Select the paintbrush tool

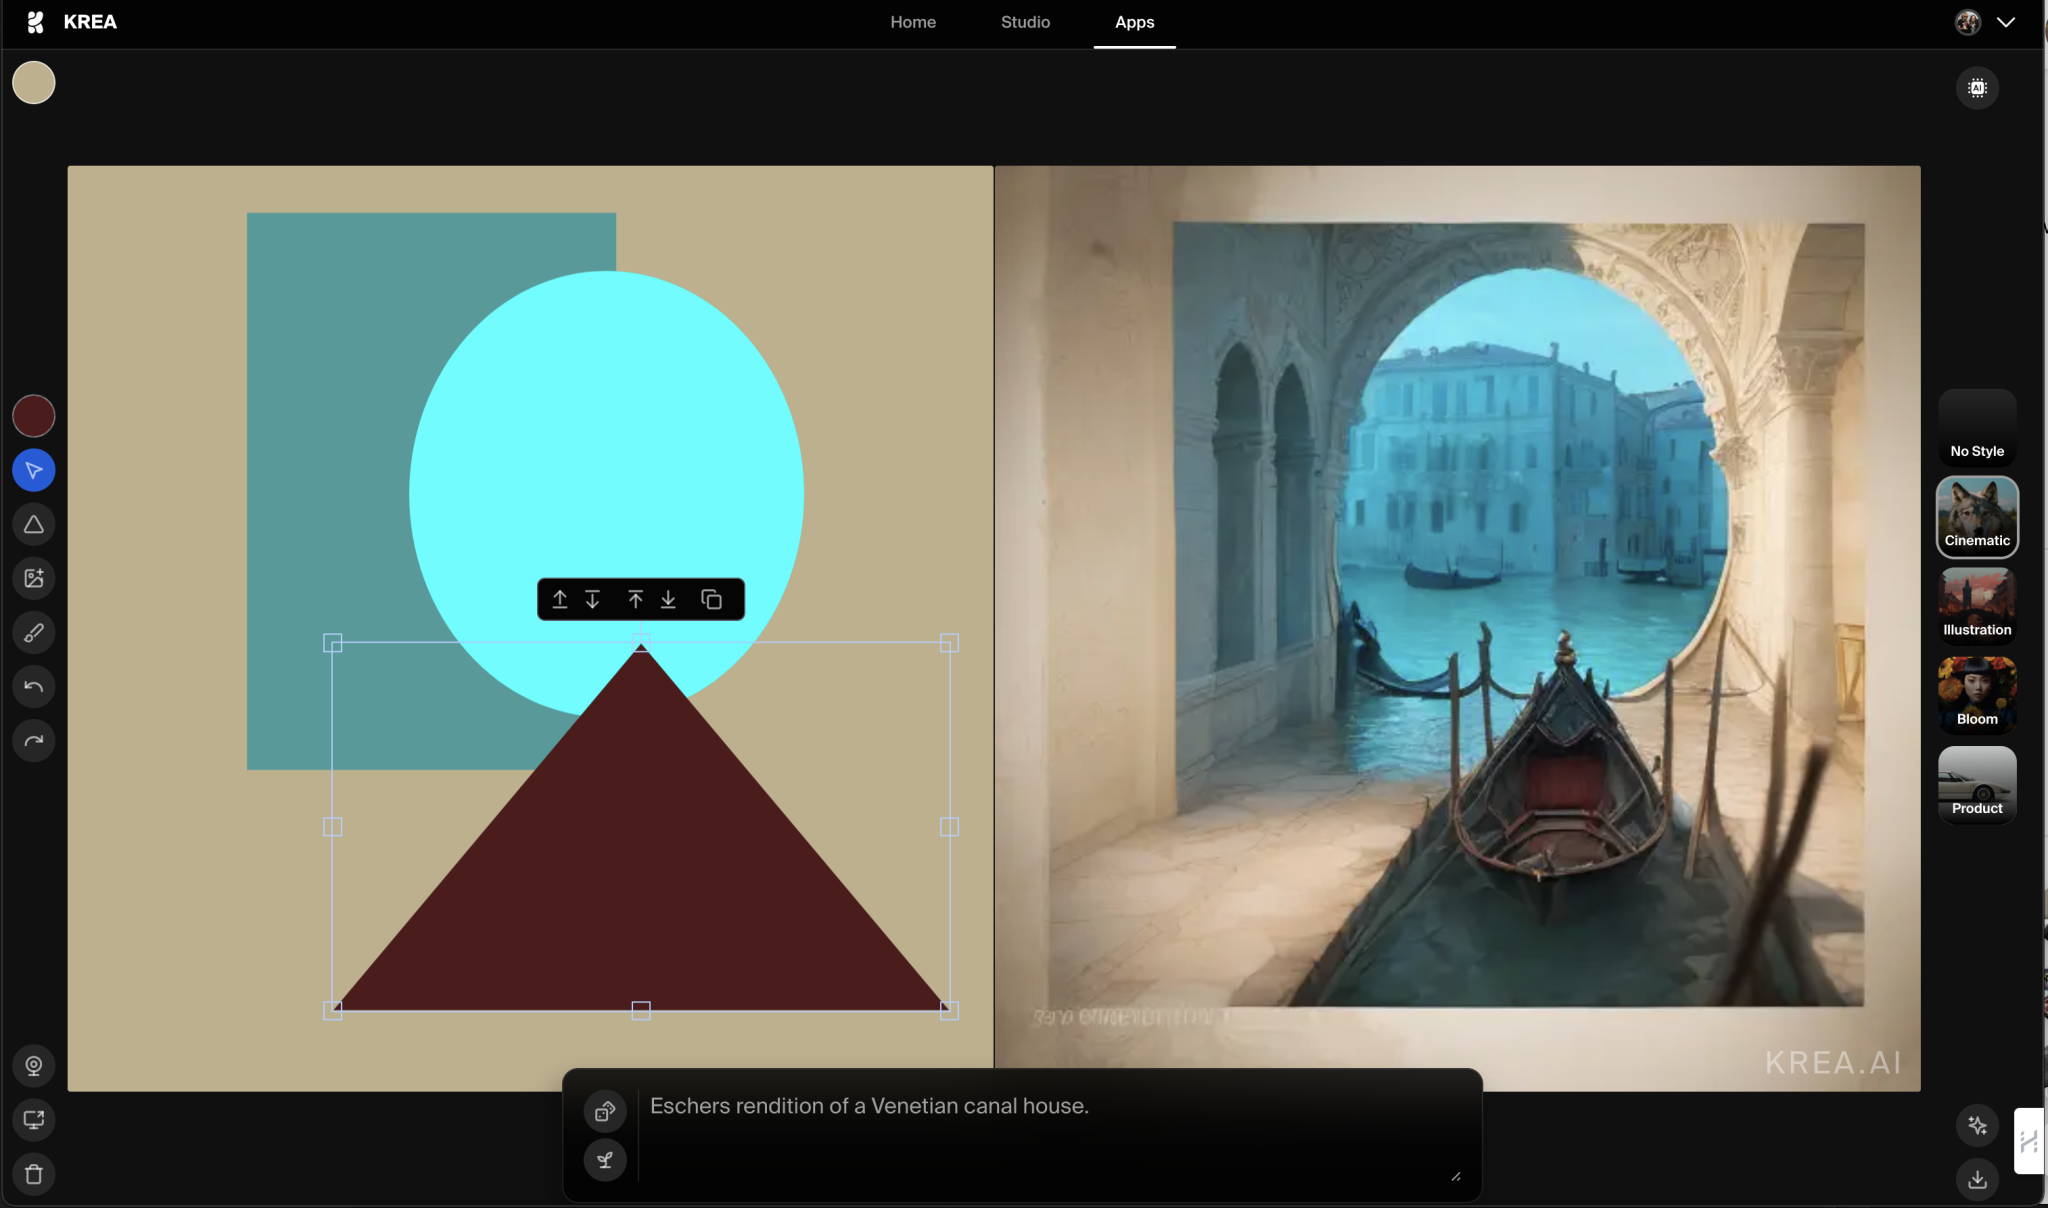pos(33,632)
